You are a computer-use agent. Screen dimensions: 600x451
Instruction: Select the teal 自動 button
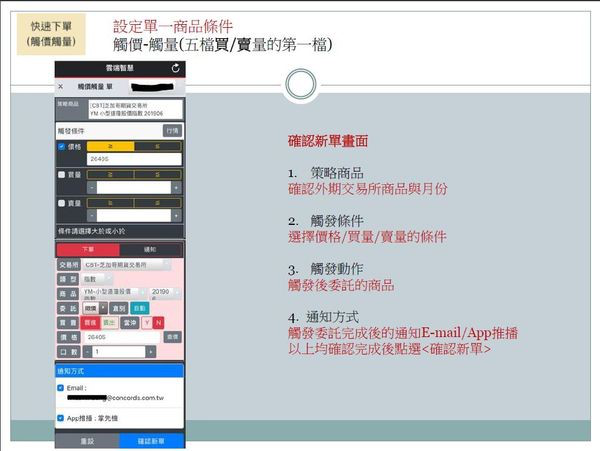(x=140, y=308)
